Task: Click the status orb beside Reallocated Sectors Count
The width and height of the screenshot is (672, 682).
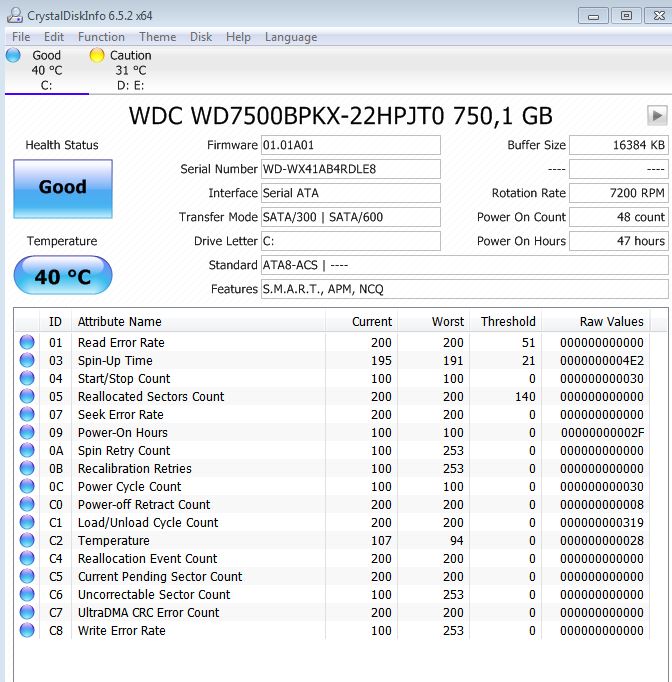Action: [x=27, y=397]
